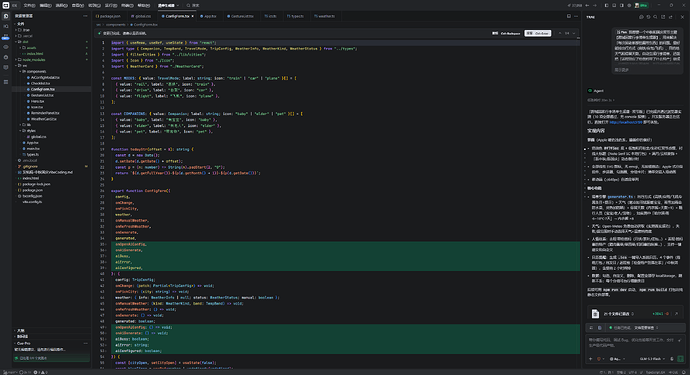Open the explorer panel more-actions ellipsis
The width and height of the screenshot is (690, 375).
85,16
